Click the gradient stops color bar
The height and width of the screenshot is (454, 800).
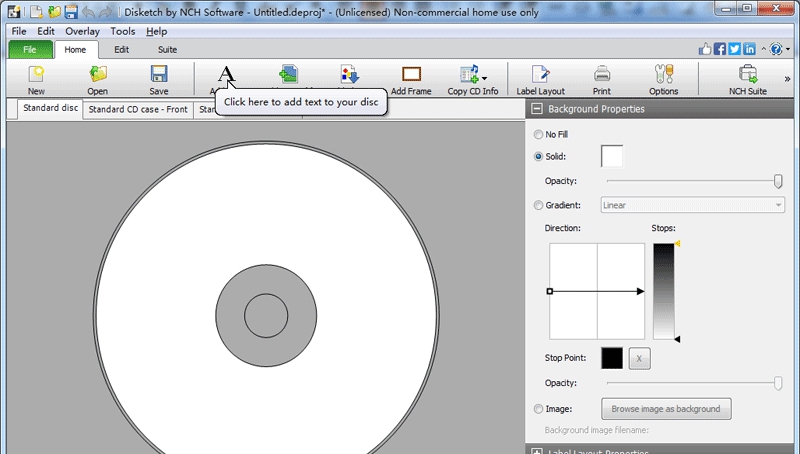pos(664,291)
